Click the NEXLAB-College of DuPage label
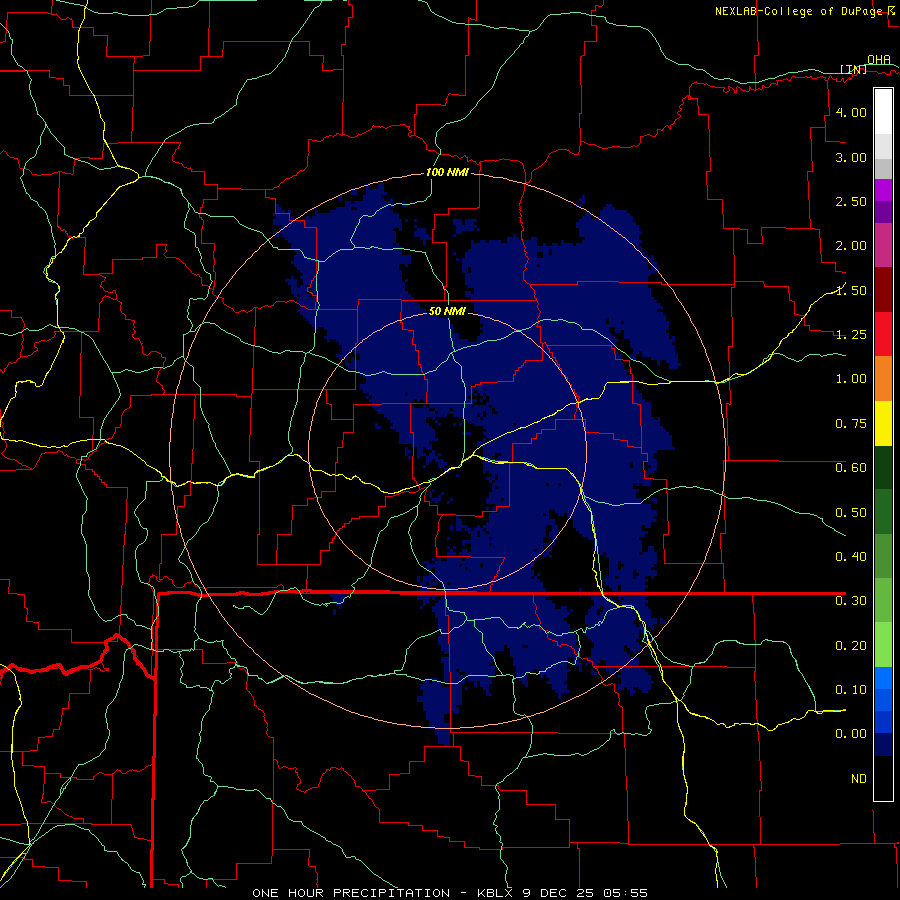The image size is (900, 900). [x=798, y=11]
